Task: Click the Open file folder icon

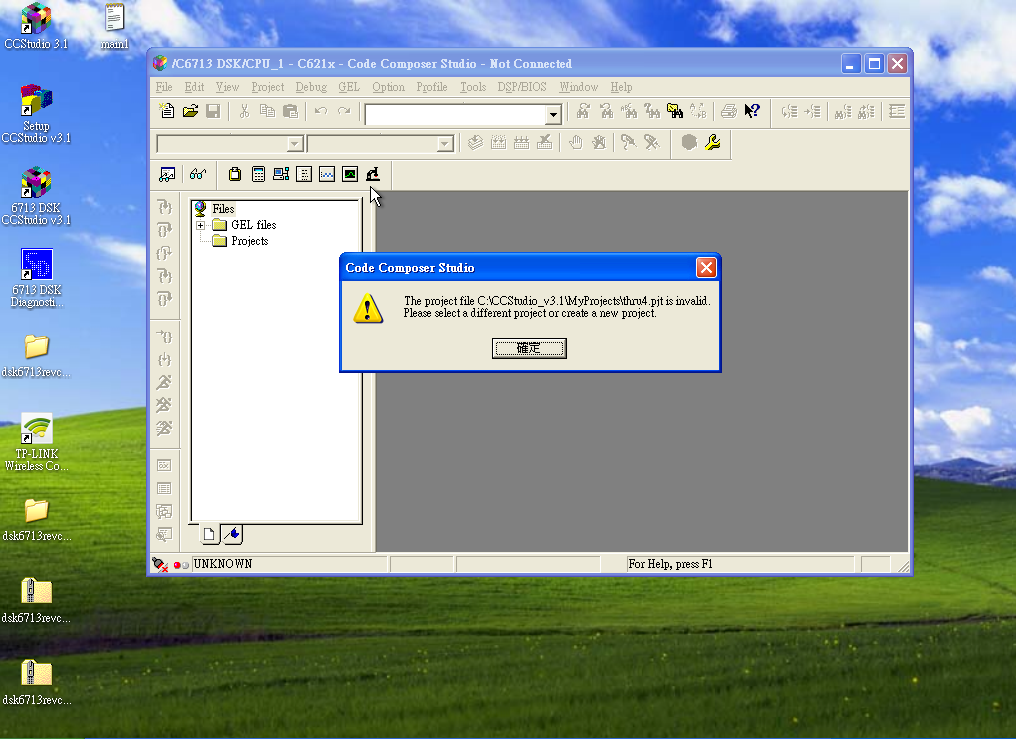Action: (x=190, y=111)
